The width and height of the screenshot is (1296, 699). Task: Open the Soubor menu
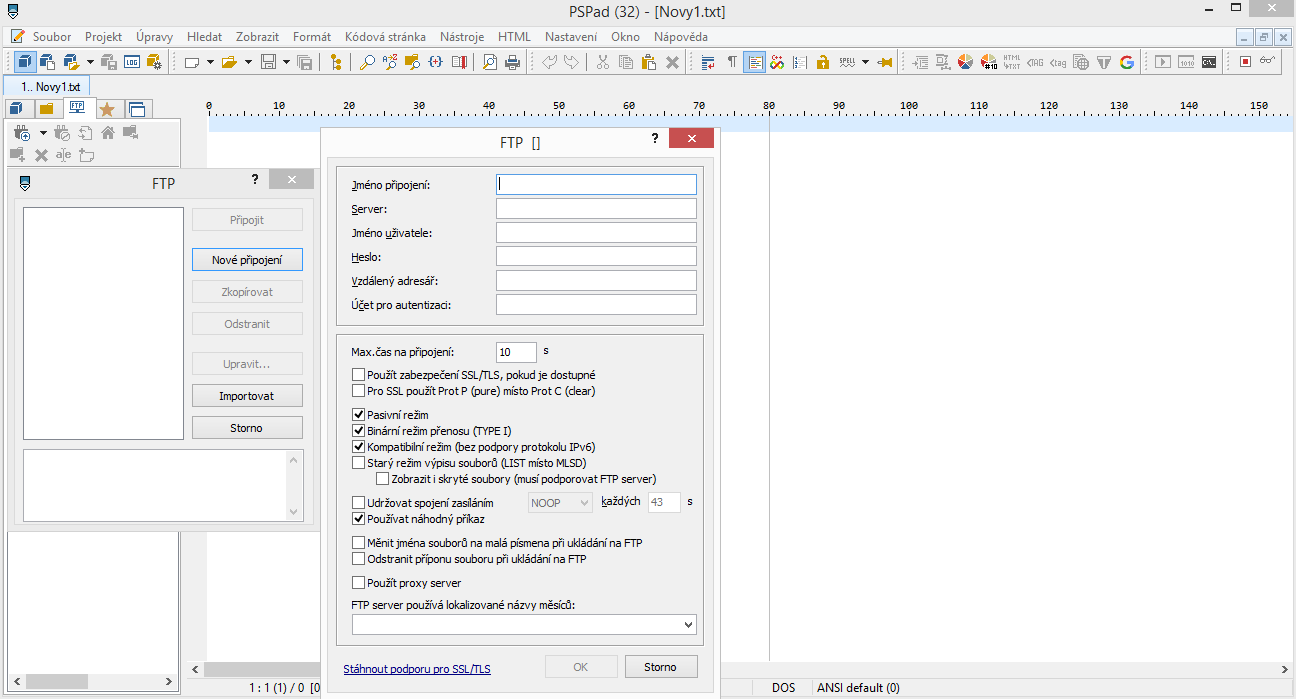click(52, 37)
